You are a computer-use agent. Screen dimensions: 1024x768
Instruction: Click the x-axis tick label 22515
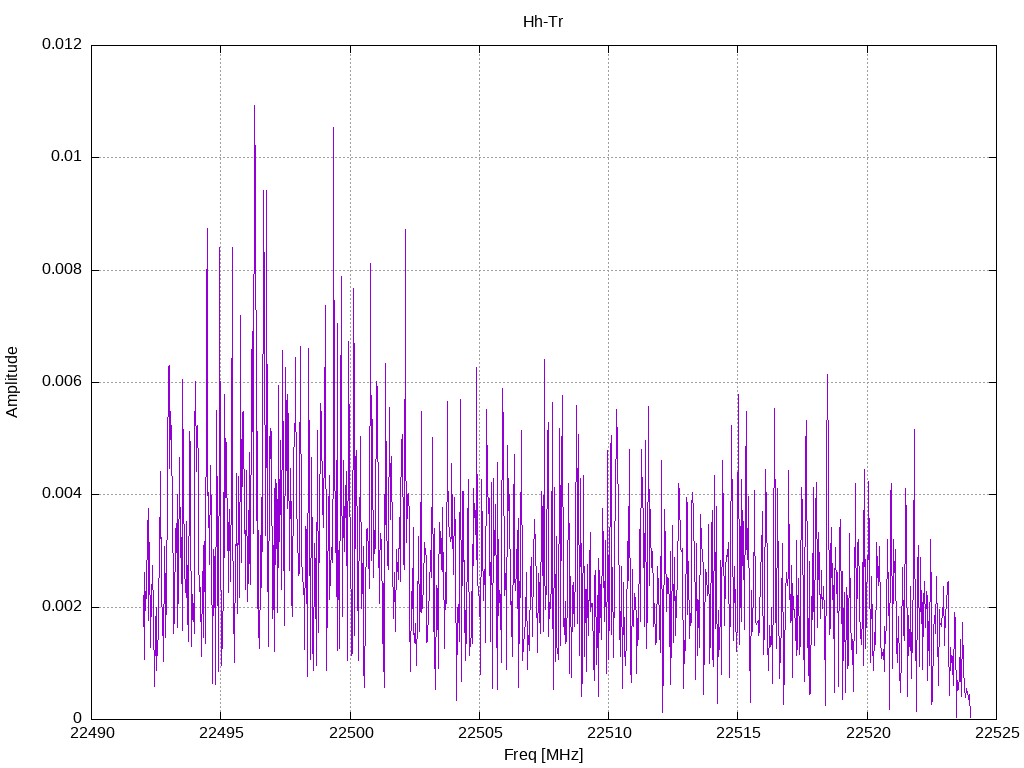[738, 733]
